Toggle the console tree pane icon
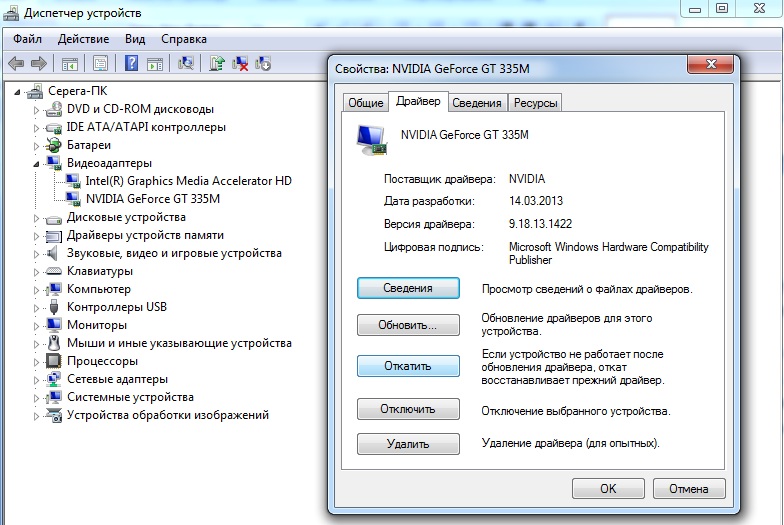This screenshot has height=525, width=784. click(70, 64)
